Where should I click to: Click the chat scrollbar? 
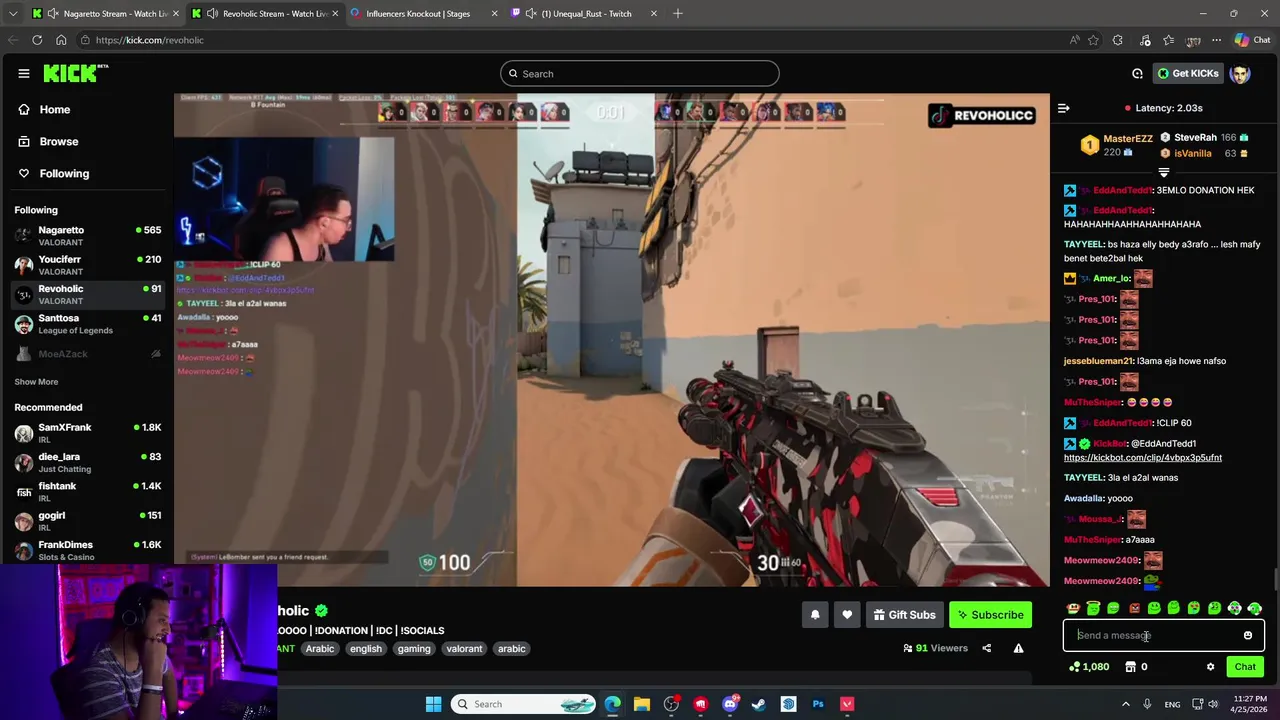(x=1275, y=580)
